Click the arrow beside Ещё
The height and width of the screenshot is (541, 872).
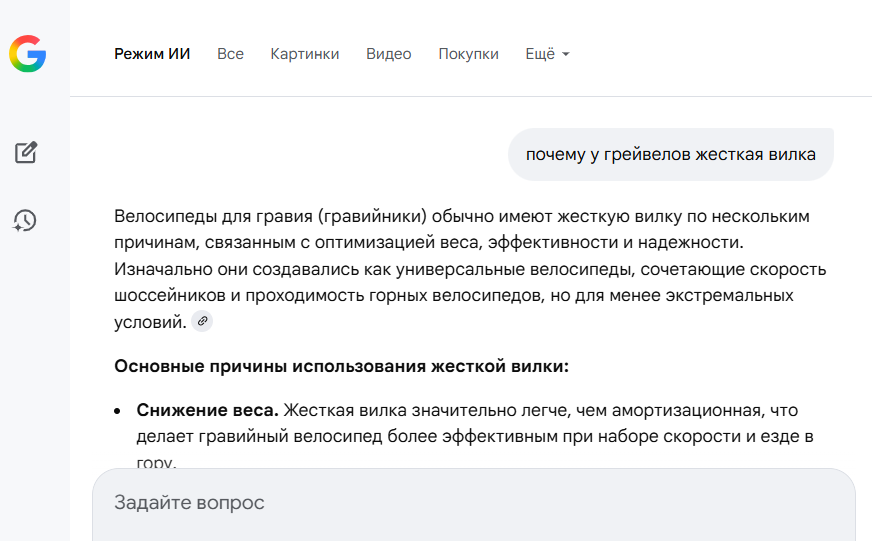pos(566,55)
